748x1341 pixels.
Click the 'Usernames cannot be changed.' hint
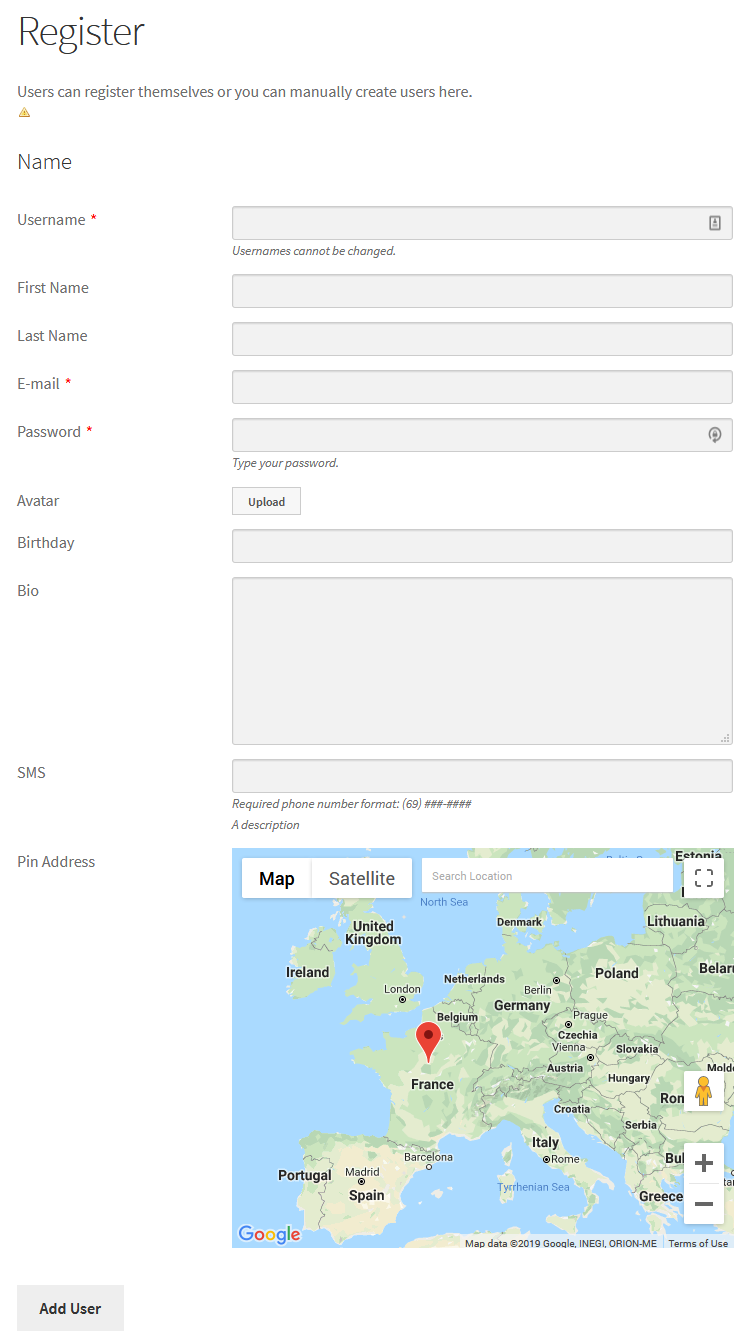click(314, 251)
